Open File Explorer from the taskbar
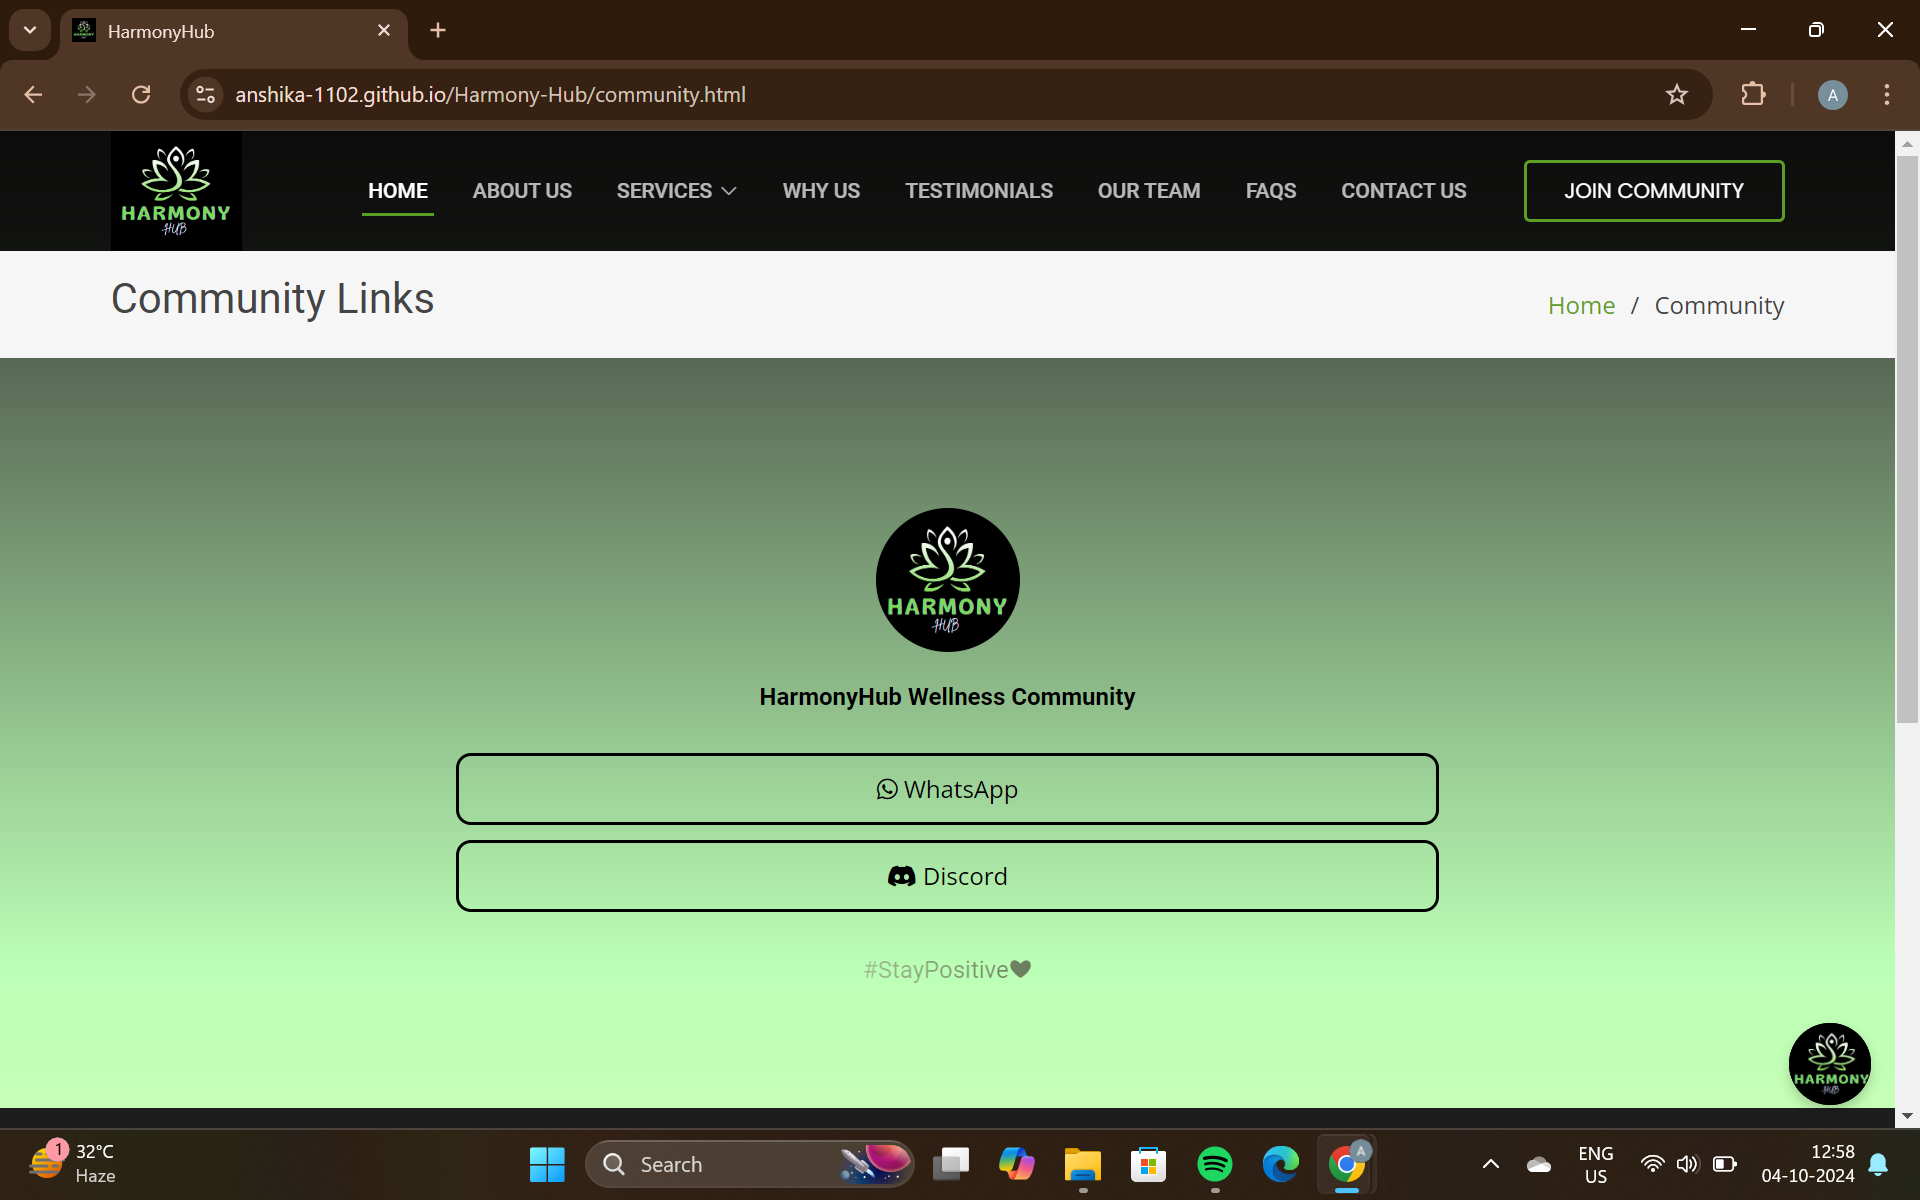Image resolution: width=1920 pixels, height=1200 pixels. (x=1082, y=1164)
